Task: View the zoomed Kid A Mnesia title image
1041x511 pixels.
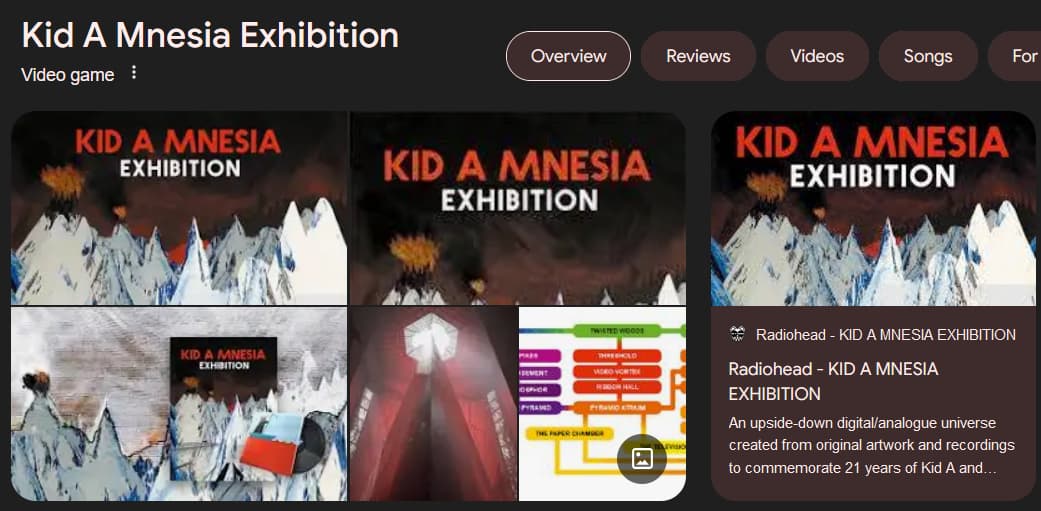Action: (518, 208)
